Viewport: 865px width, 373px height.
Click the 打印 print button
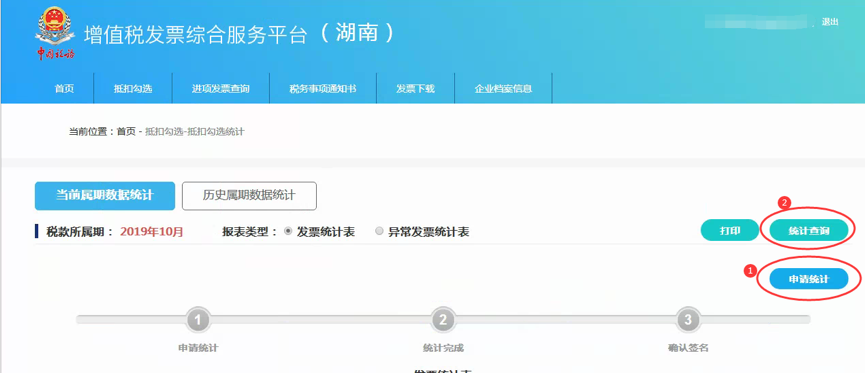point(730,231)
